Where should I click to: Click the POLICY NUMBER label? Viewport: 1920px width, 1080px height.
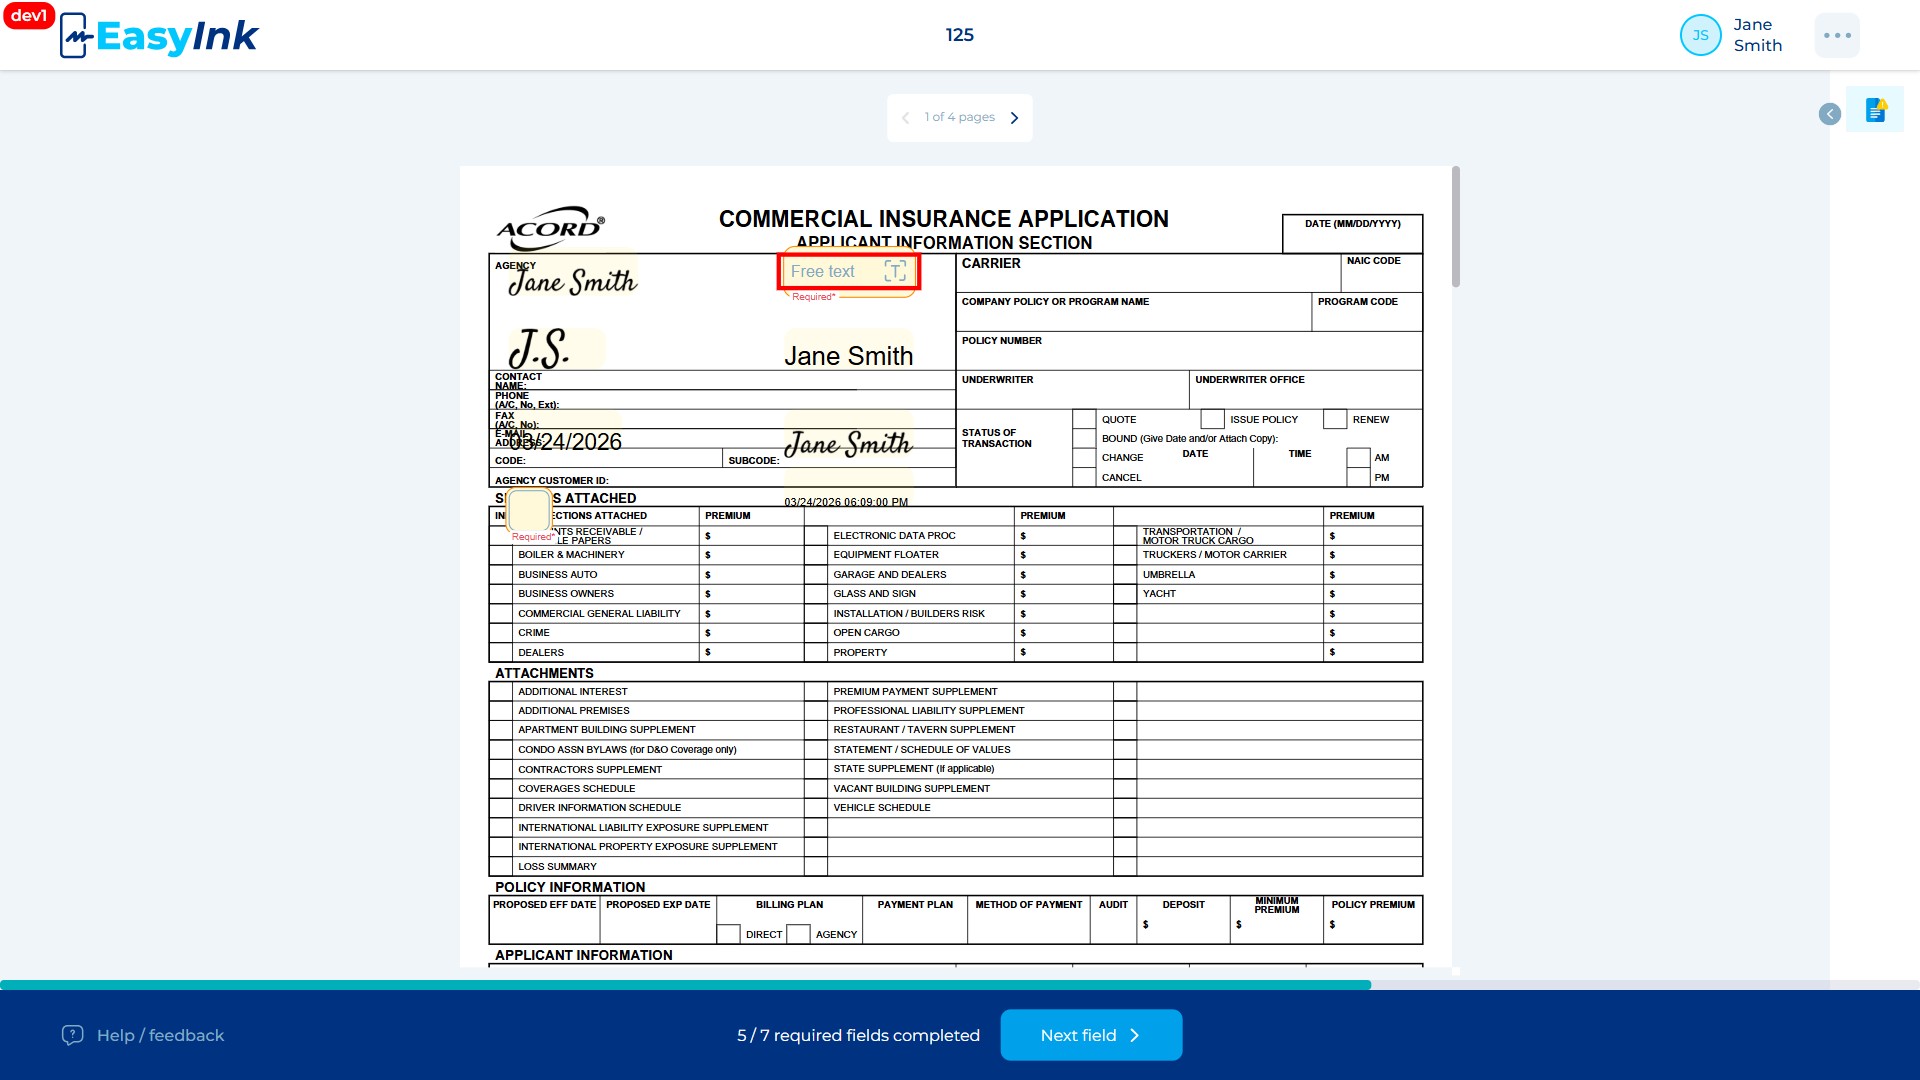click(x=1001, y=341)
